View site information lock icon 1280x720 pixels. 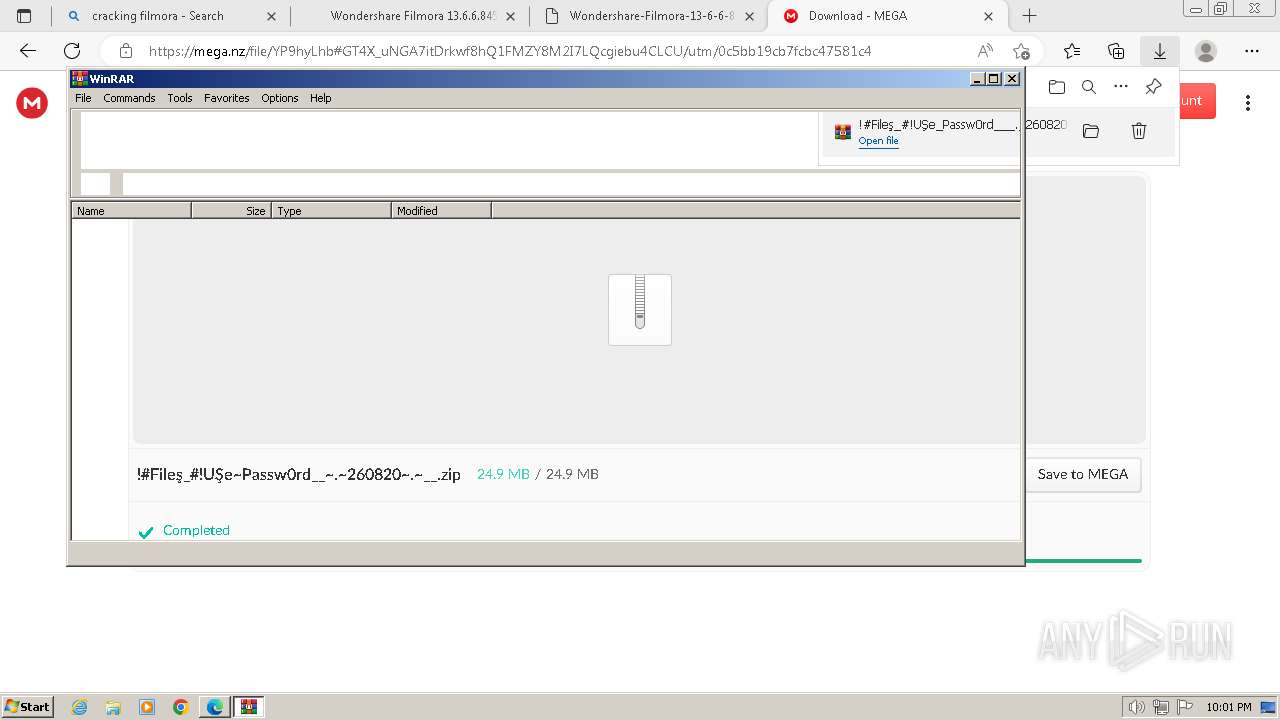[x=126, y=51]
